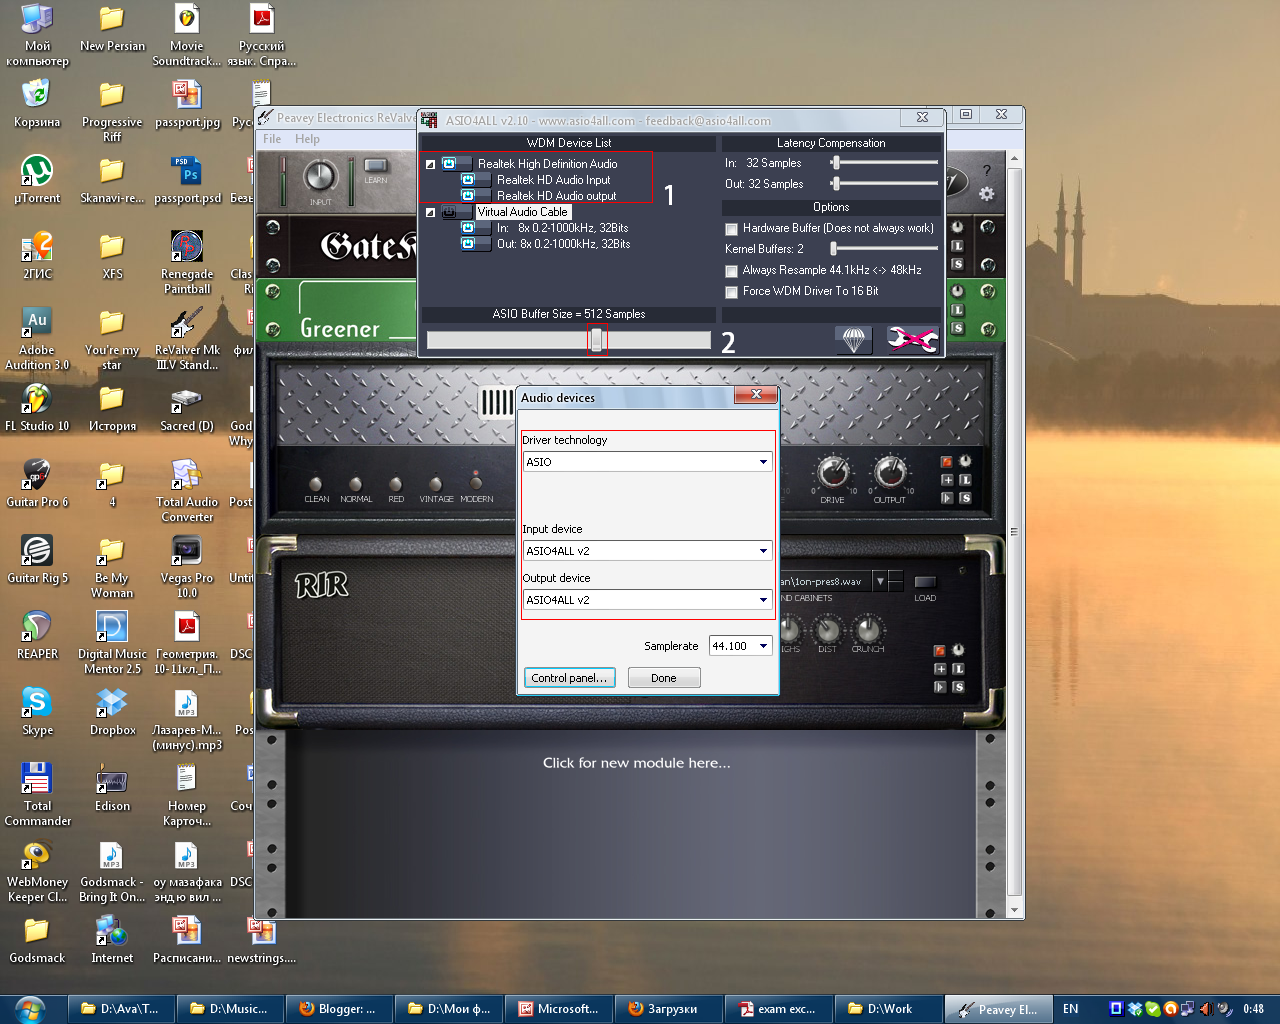The width and height of the screenshot is (1280, 1024).
Task: Open the Digital Music Mentor 2.5 icon
Action: [112, 643]
